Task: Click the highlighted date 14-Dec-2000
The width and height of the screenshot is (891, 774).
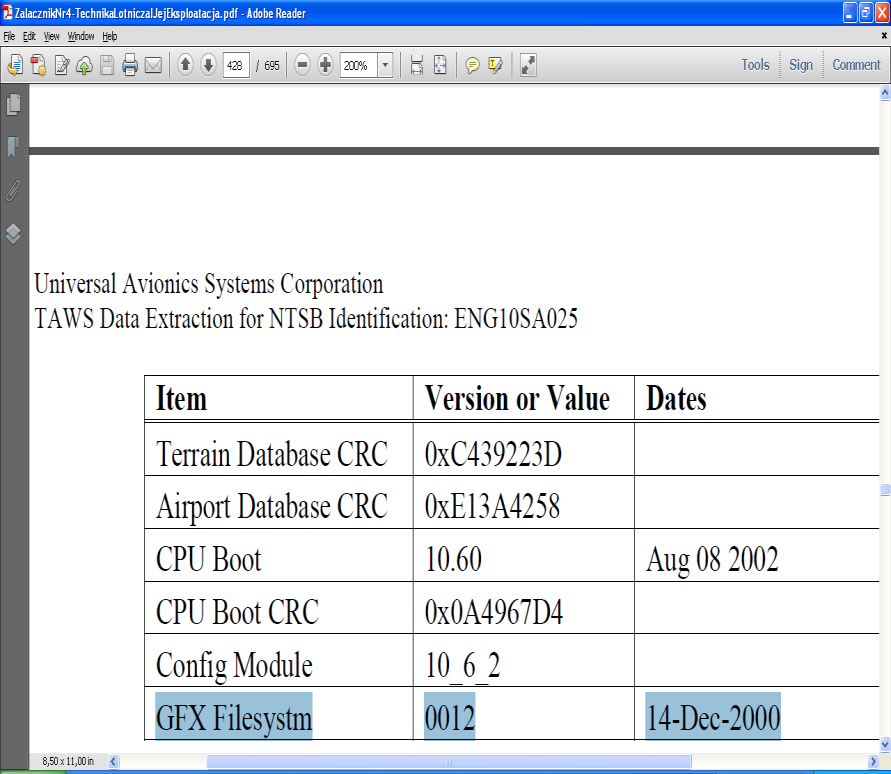Action: click(x=713, y=717)
